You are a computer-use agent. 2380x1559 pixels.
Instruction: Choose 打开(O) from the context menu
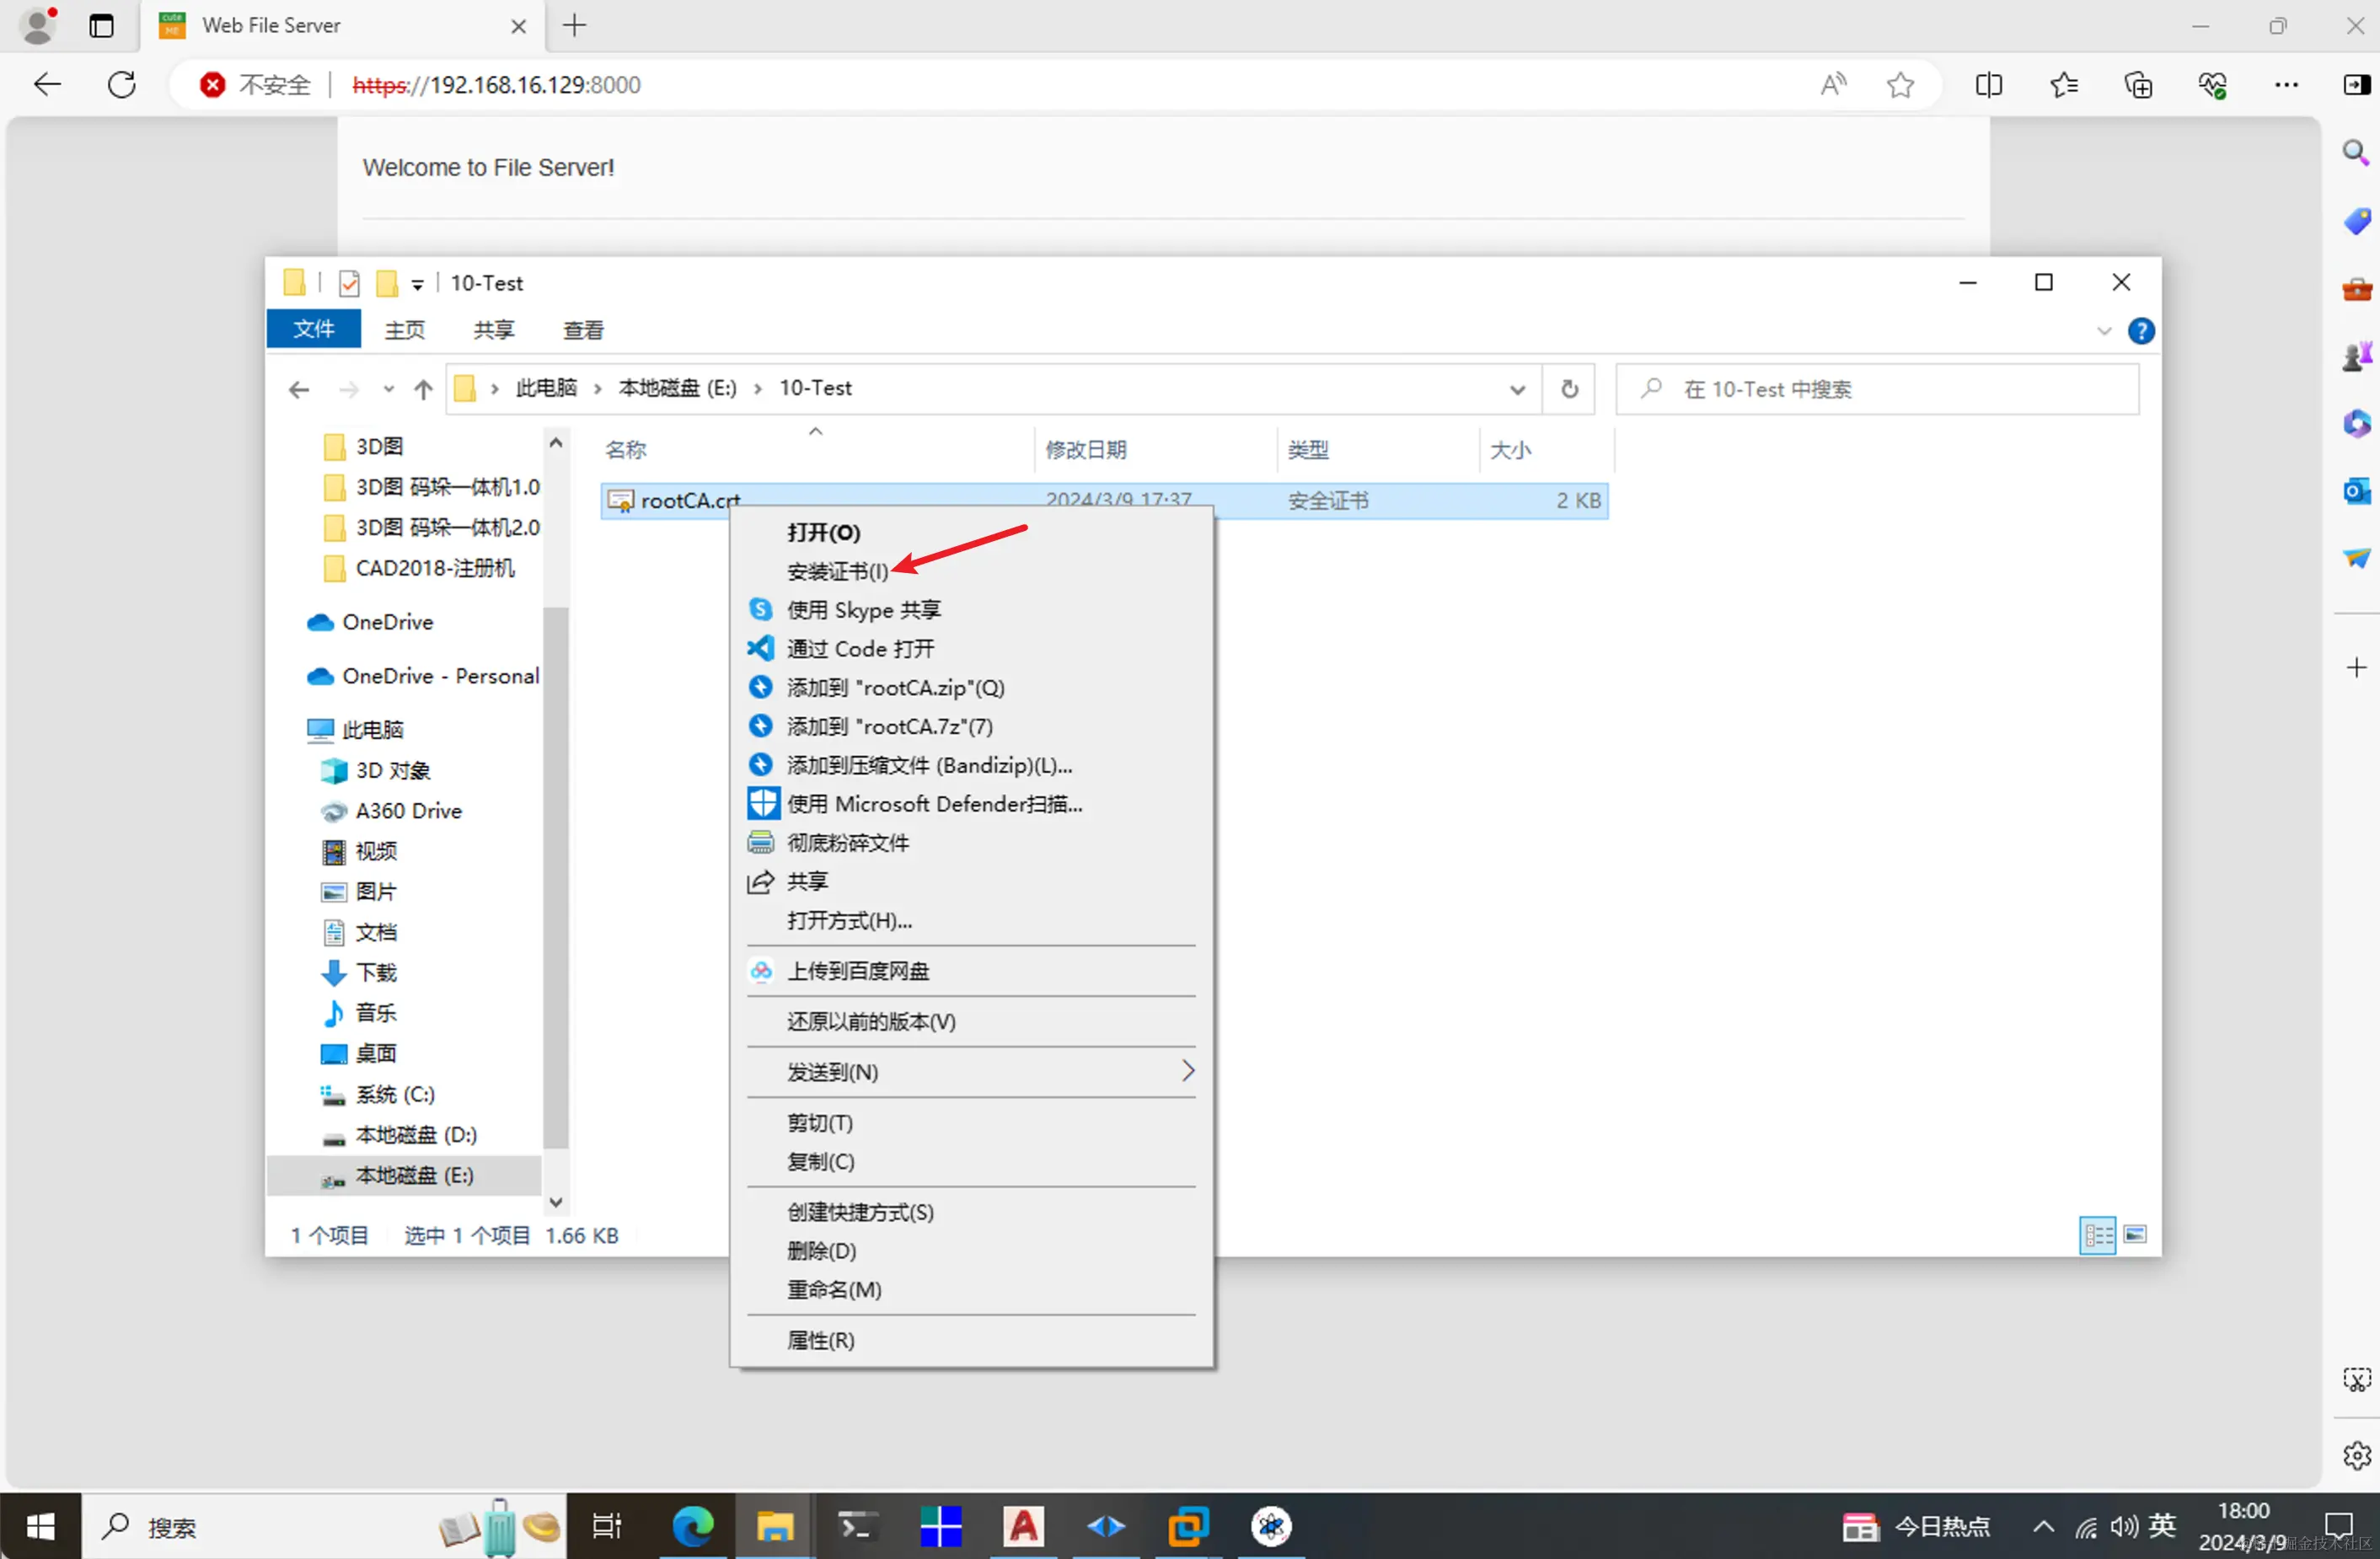point(971,532)
